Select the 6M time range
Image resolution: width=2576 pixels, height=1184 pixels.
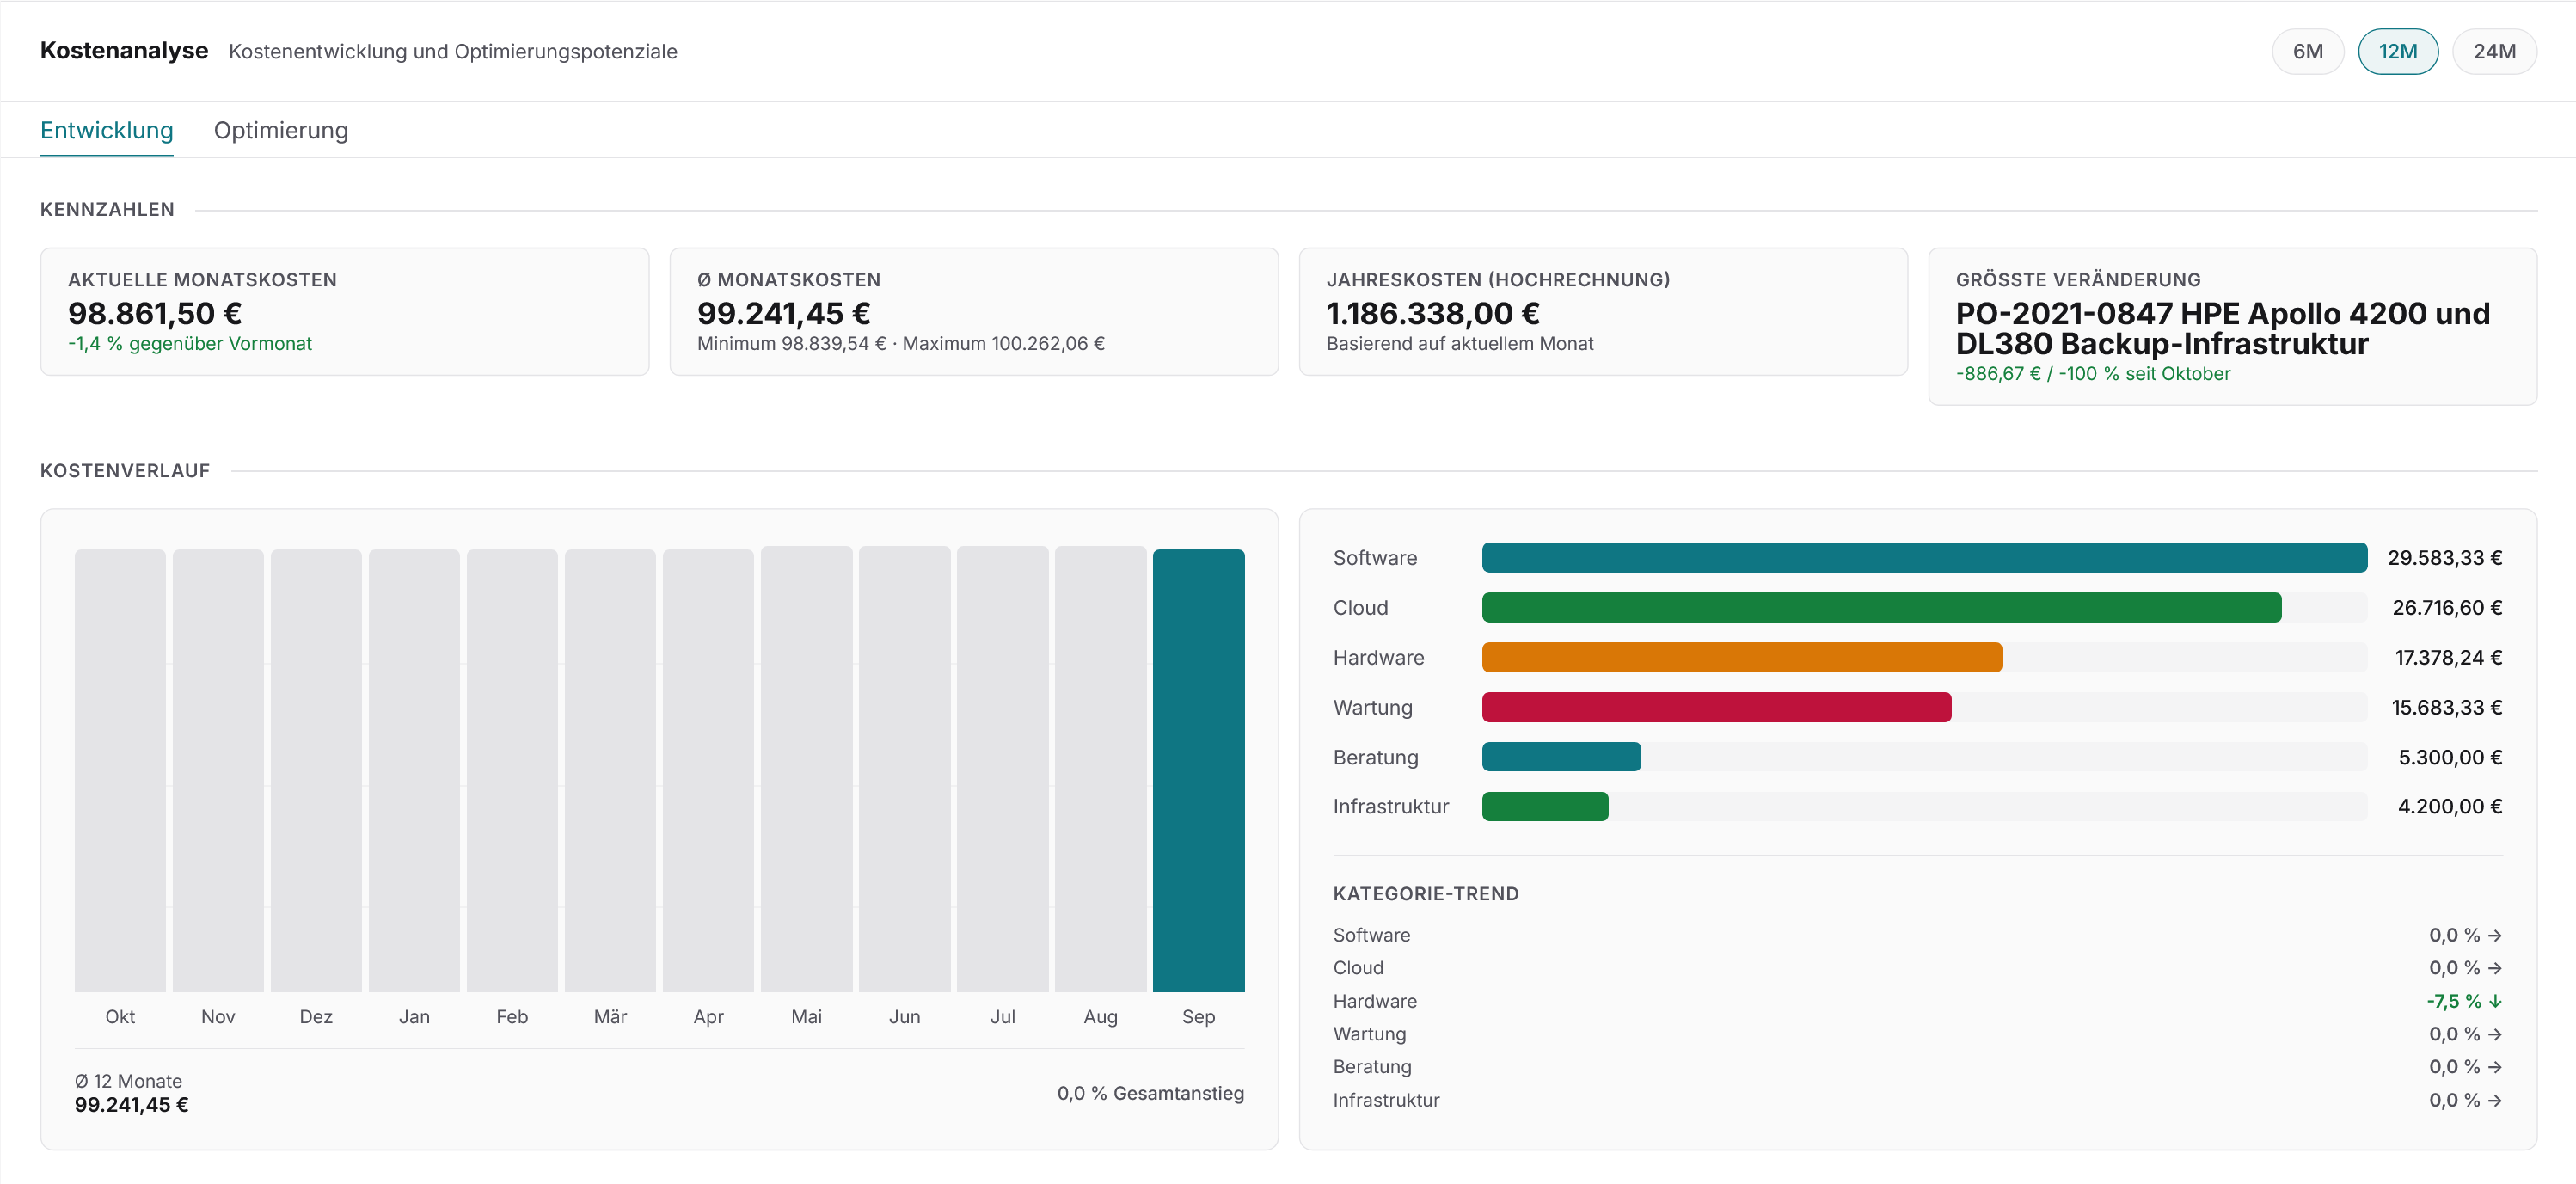pyautogui.click(x=2307, y=51)
